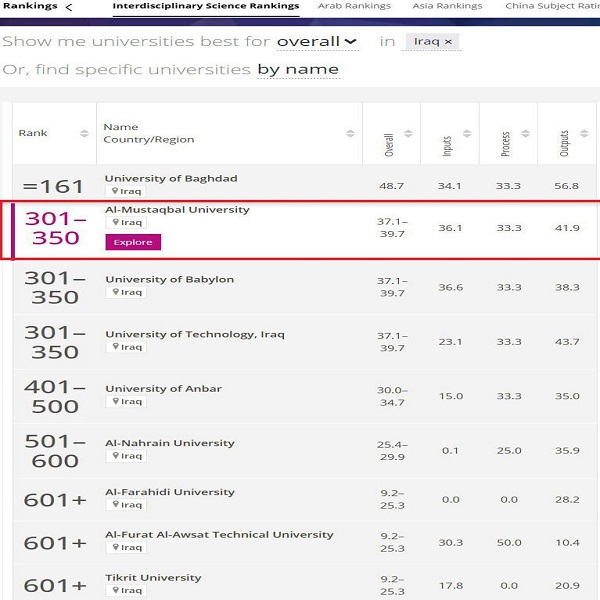Open the overall ranking criteria dropdown

point(317,41)
